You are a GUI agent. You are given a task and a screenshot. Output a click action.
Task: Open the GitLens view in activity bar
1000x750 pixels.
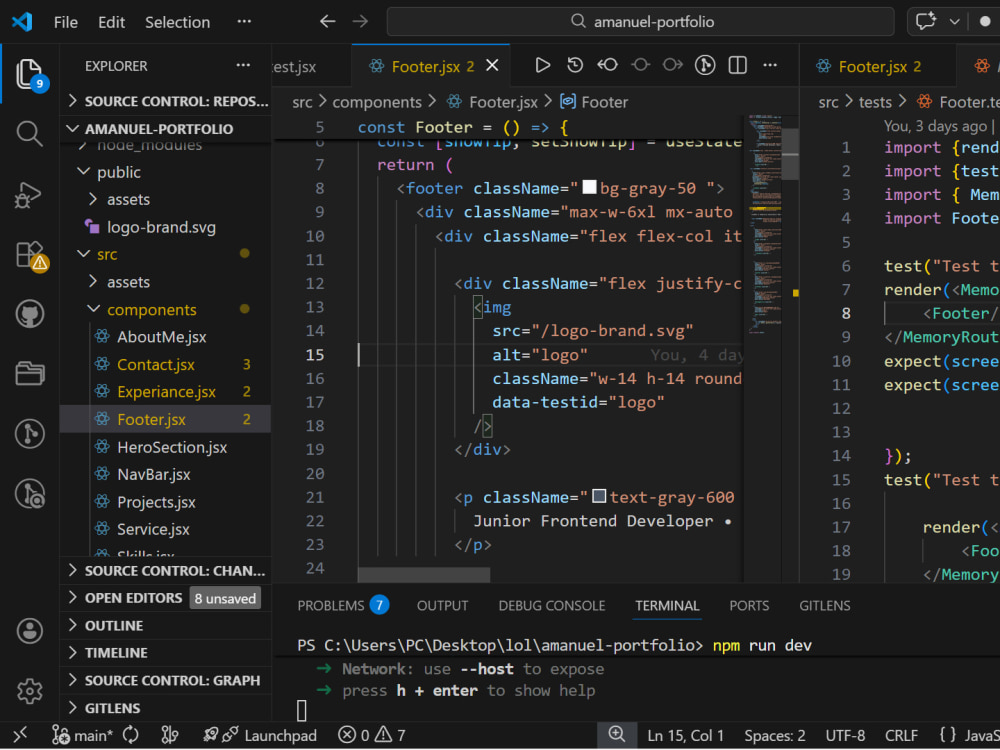click(x=29, y=434)
